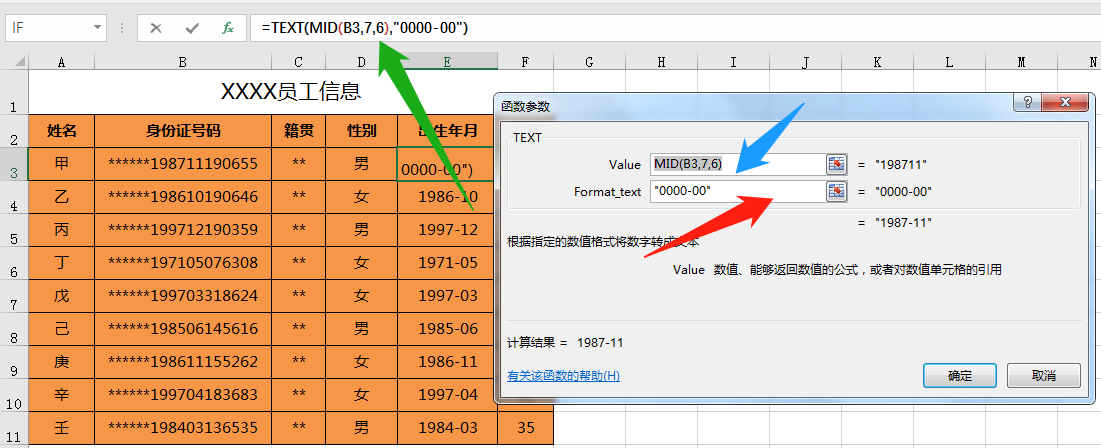Select column M header
Image resolution: width=1101 pixels, height=448 pixels.
tap(1022, 62)
